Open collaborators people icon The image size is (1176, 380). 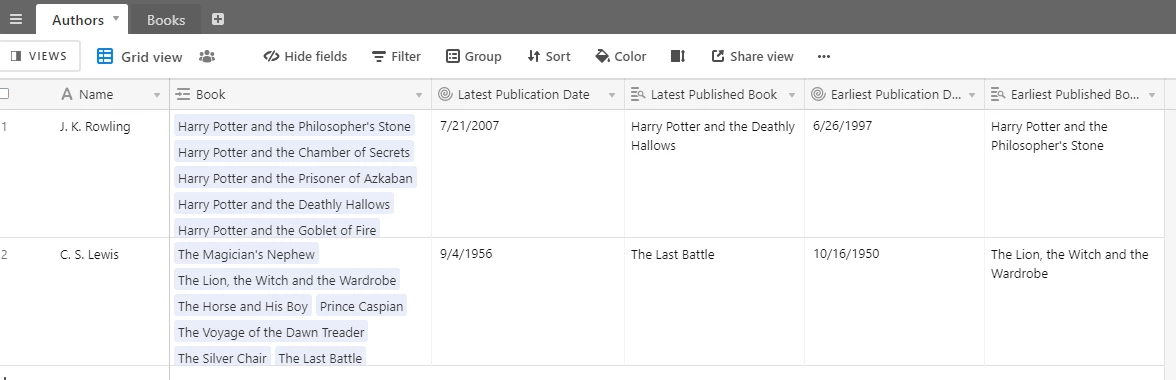point(207,56)
